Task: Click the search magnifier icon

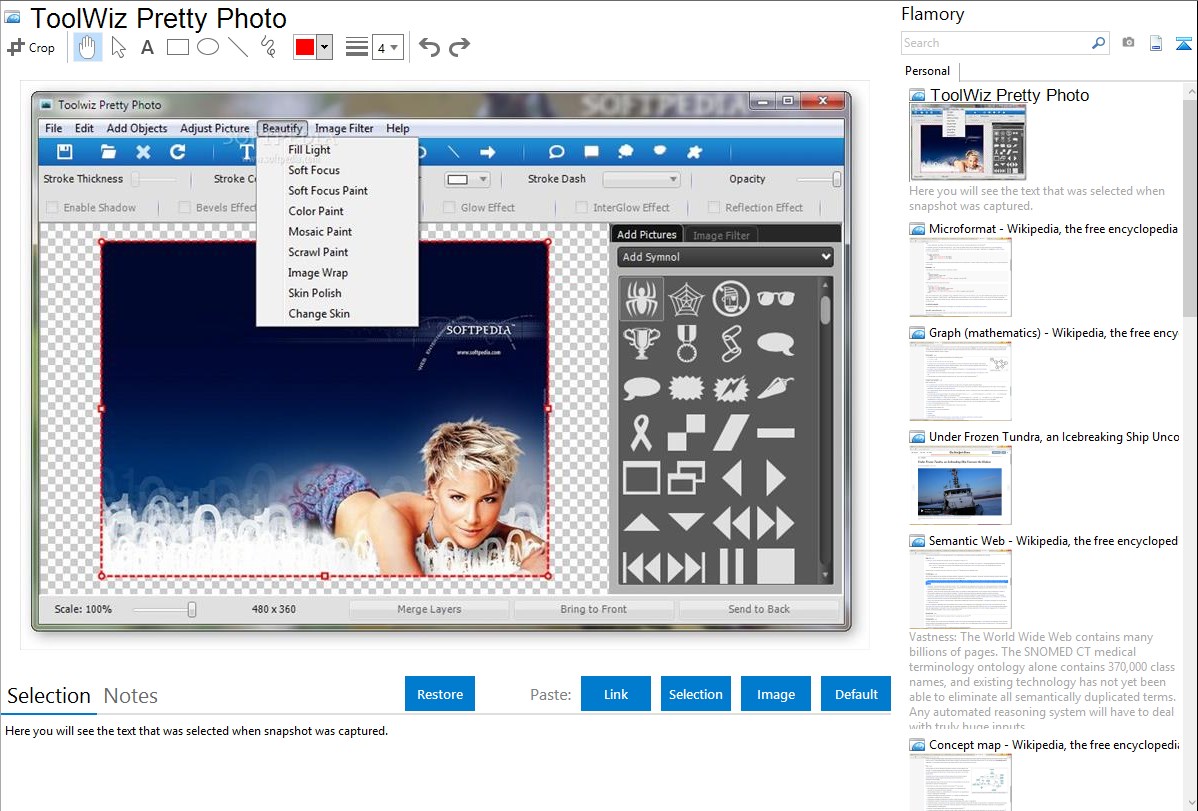Action: tap(1098, 43)
